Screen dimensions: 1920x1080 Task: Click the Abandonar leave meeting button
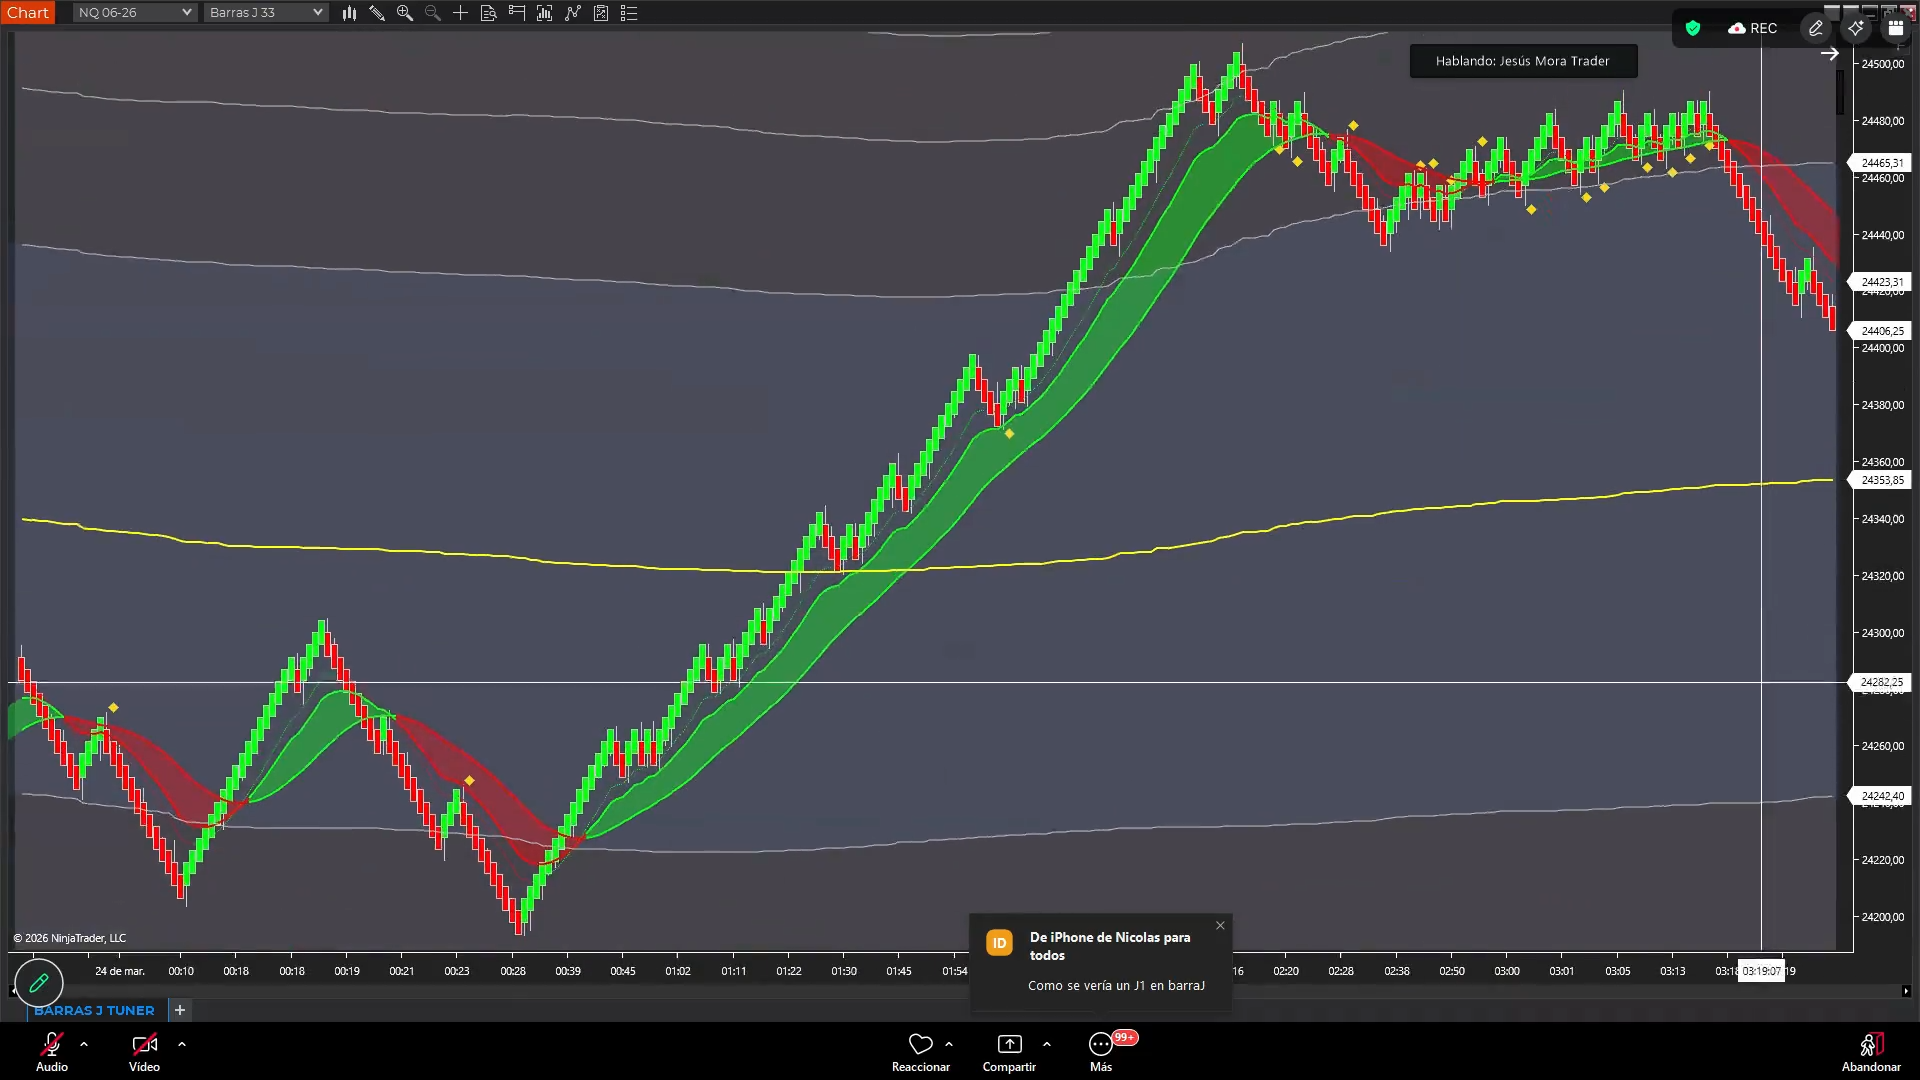[1871, 1052]
